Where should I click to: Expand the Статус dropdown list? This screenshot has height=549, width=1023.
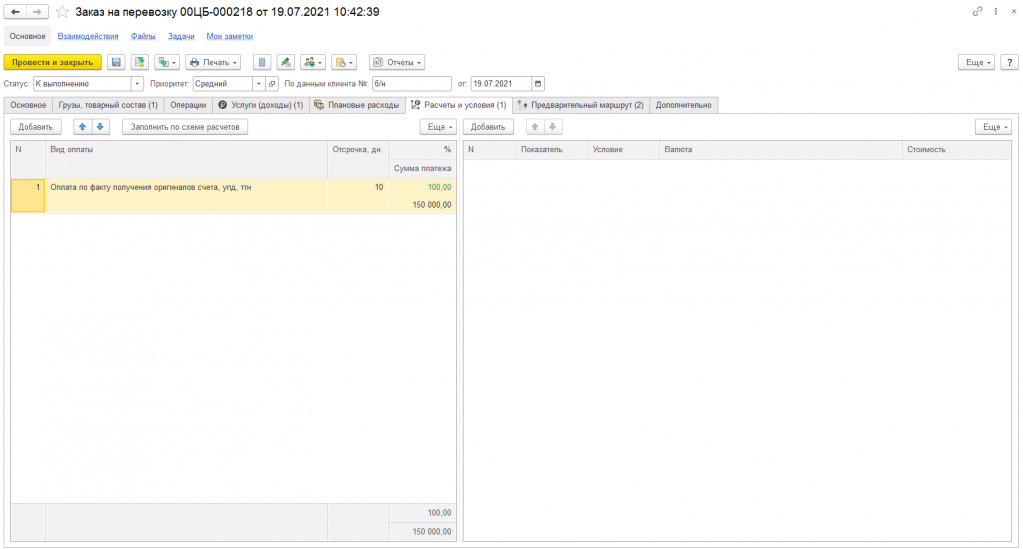point(137,84)
